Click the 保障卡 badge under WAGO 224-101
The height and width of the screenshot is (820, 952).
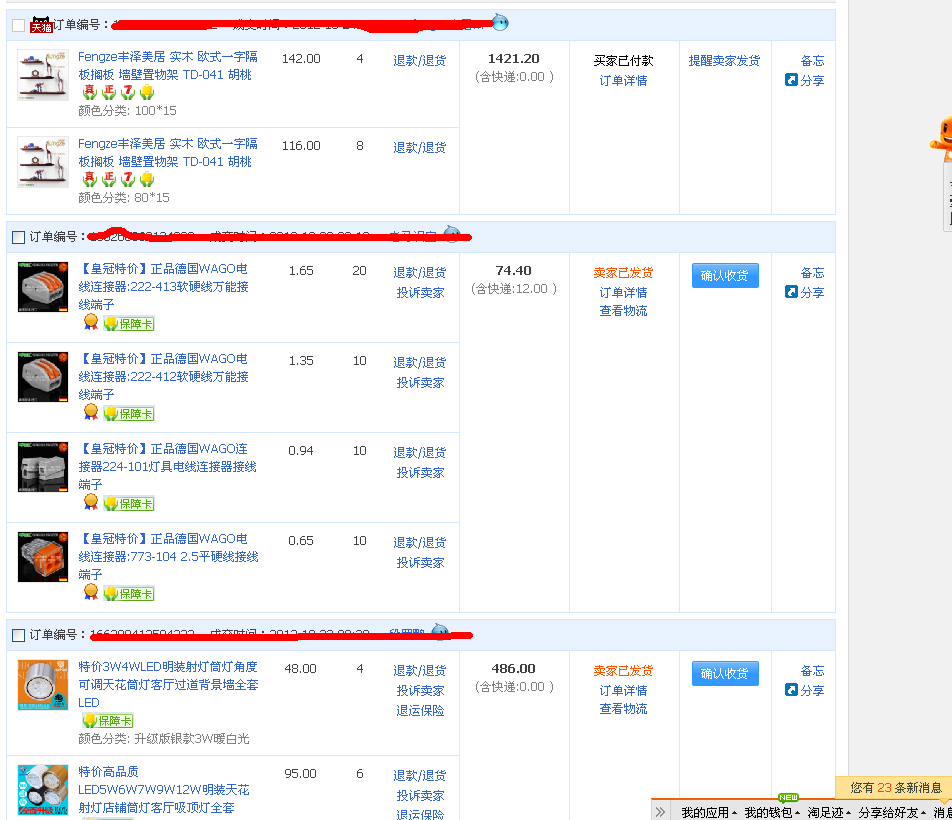[x=129, y=503]
